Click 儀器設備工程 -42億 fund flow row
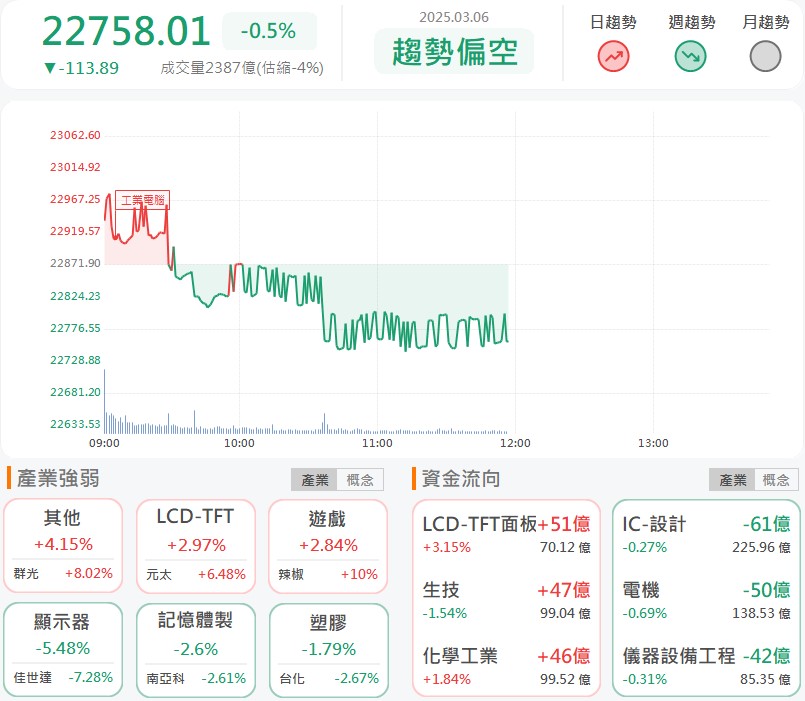Screen dimensions: 805x701 pos(706,666)
